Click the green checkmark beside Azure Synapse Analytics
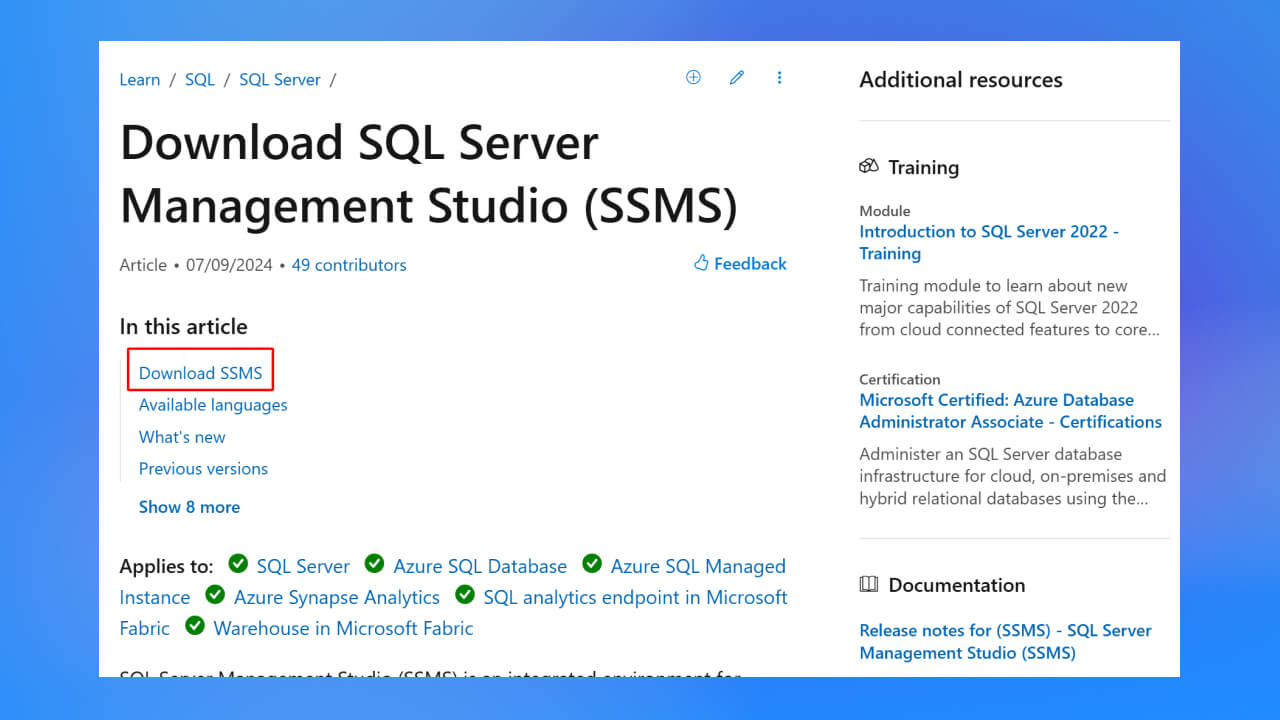The width and height of the screenshot is (1280, 720). (215, 594)
